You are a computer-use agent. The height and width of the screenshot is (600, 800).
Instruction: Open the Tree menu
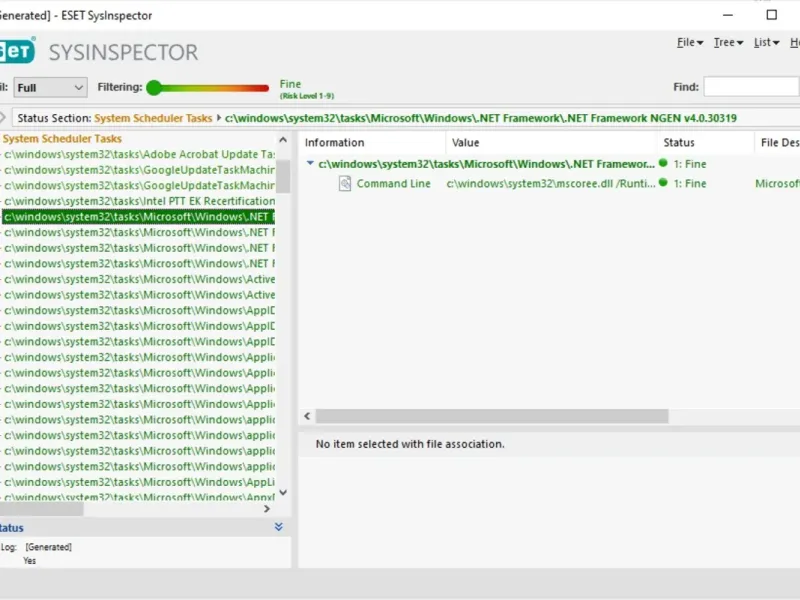[728, 42]
